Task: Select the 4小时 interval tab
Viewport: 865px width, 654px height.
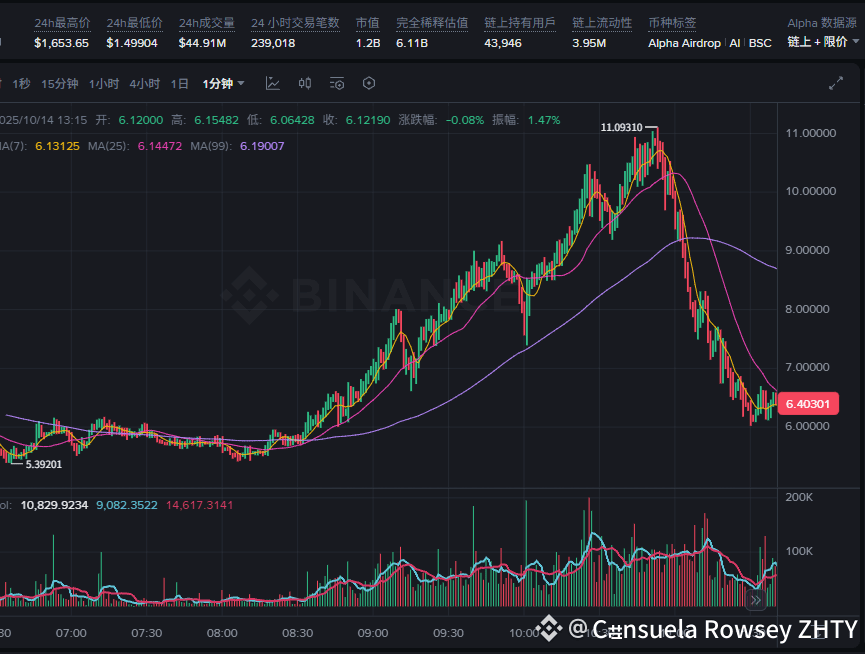Action: pos(145,84)
